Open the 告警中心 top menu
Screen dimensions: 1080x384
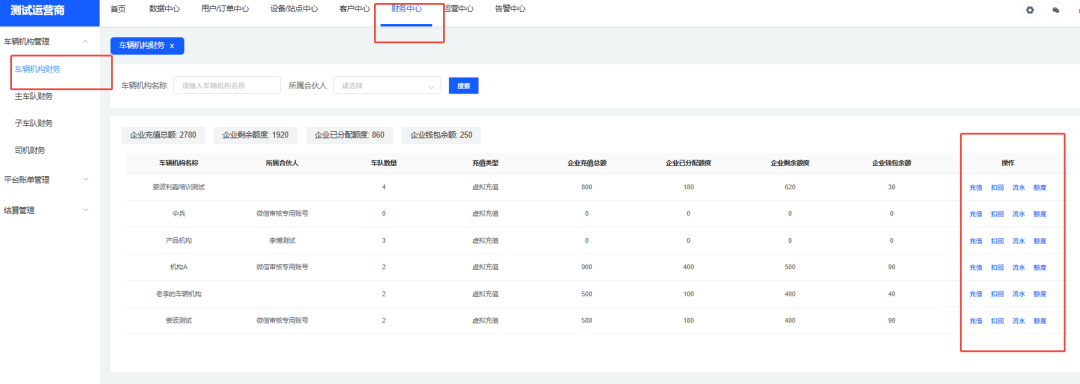[x=510, y=9]
